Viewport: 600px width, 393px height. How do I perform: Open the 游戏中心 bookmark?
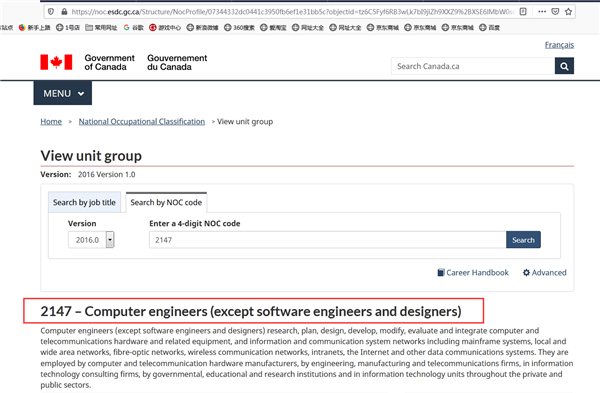165,28
